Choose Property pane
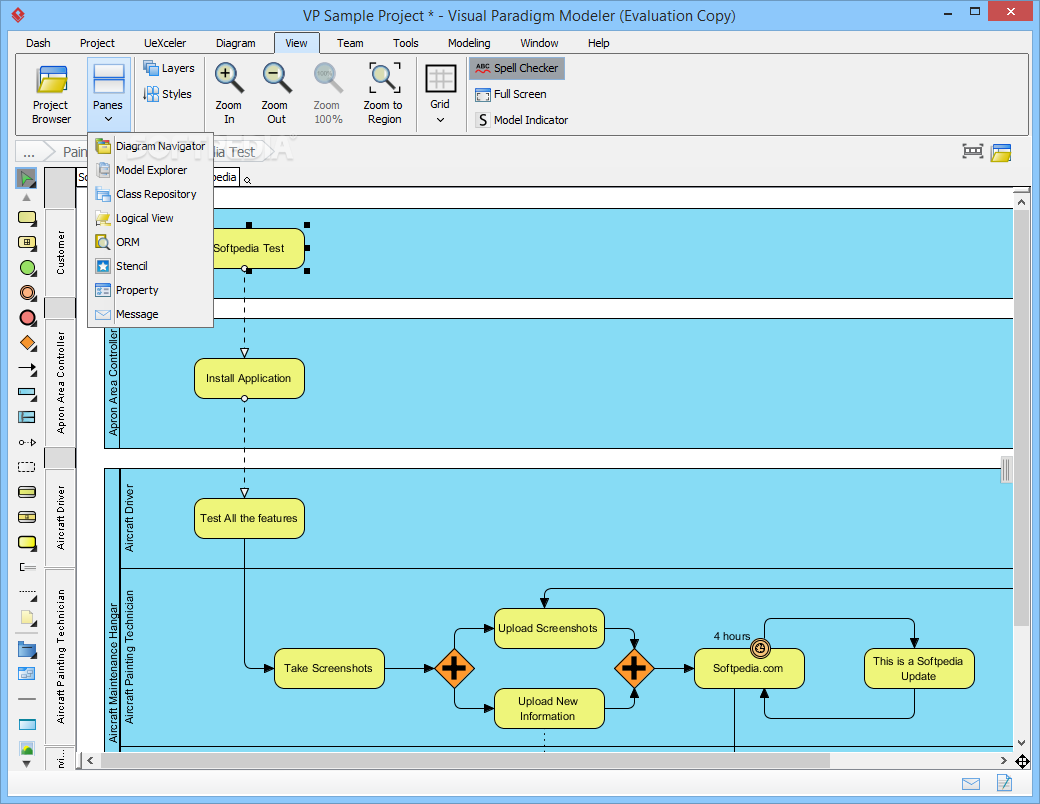 151,290
